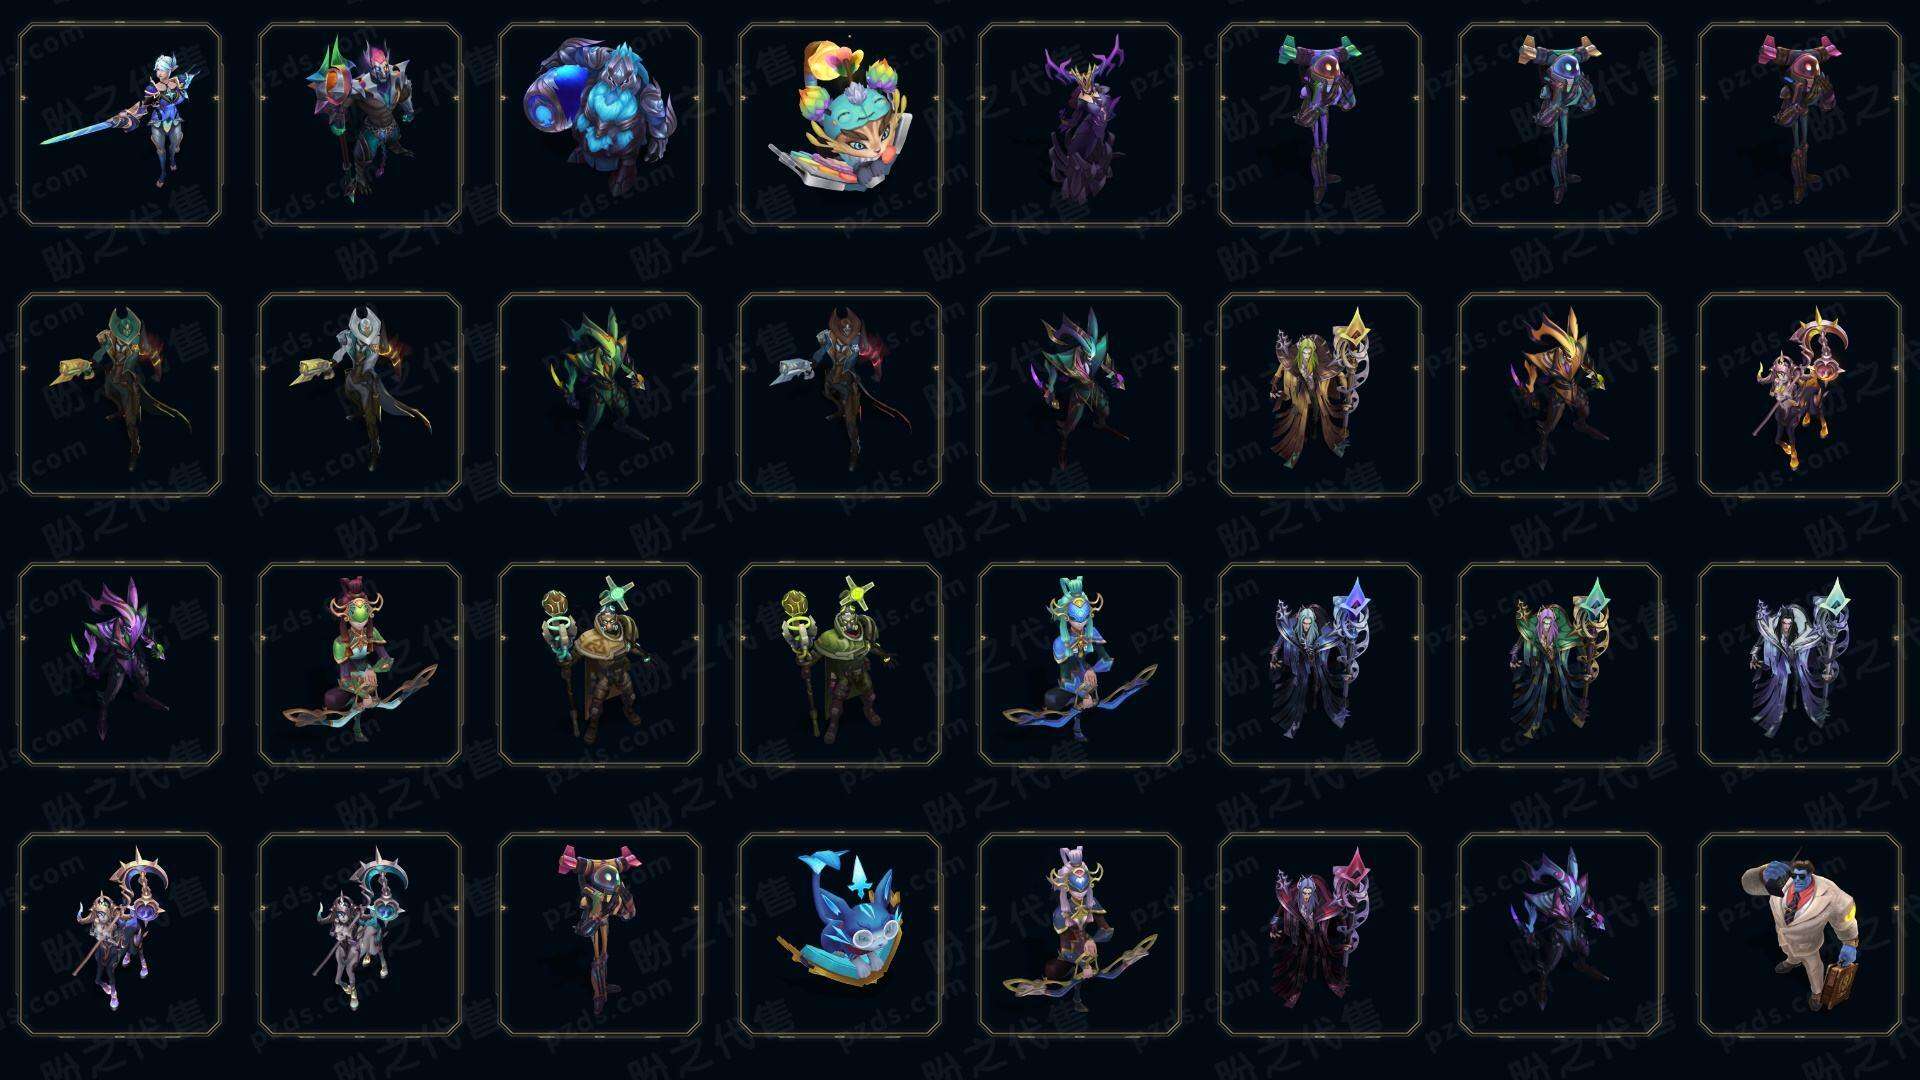Pick the muscular pink-haired fighter with spiked mace
1920x1080 pixels.
[360, 125]
